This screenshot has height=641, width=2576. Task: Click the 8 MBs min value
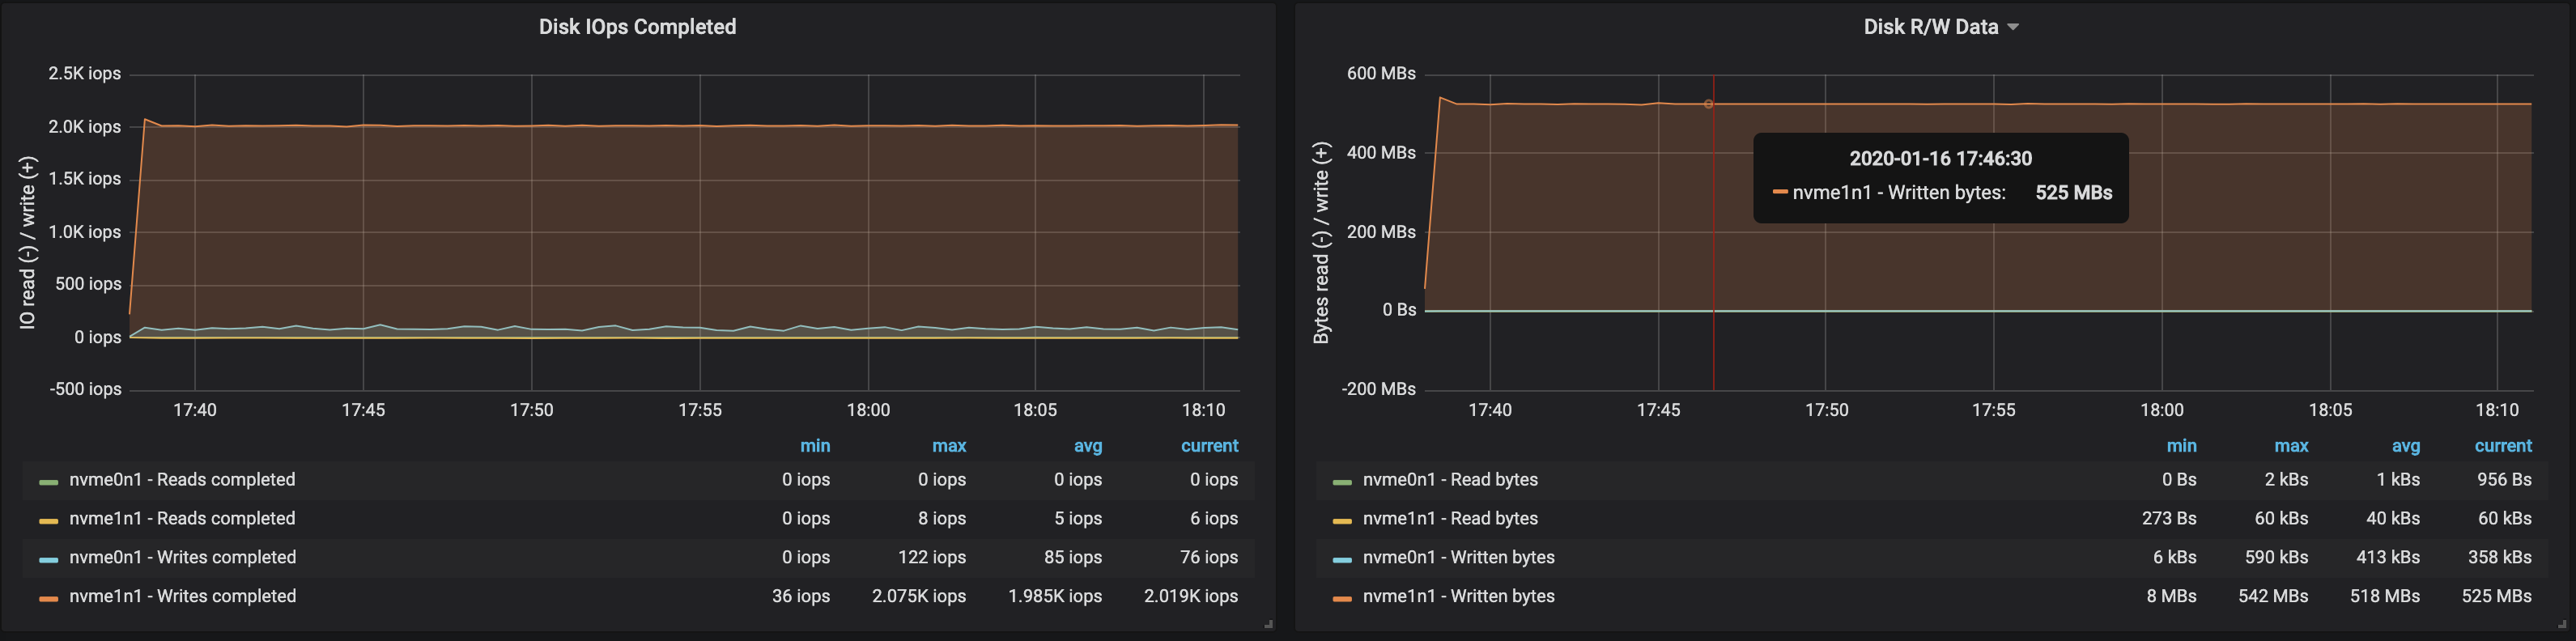point(2171,596)
